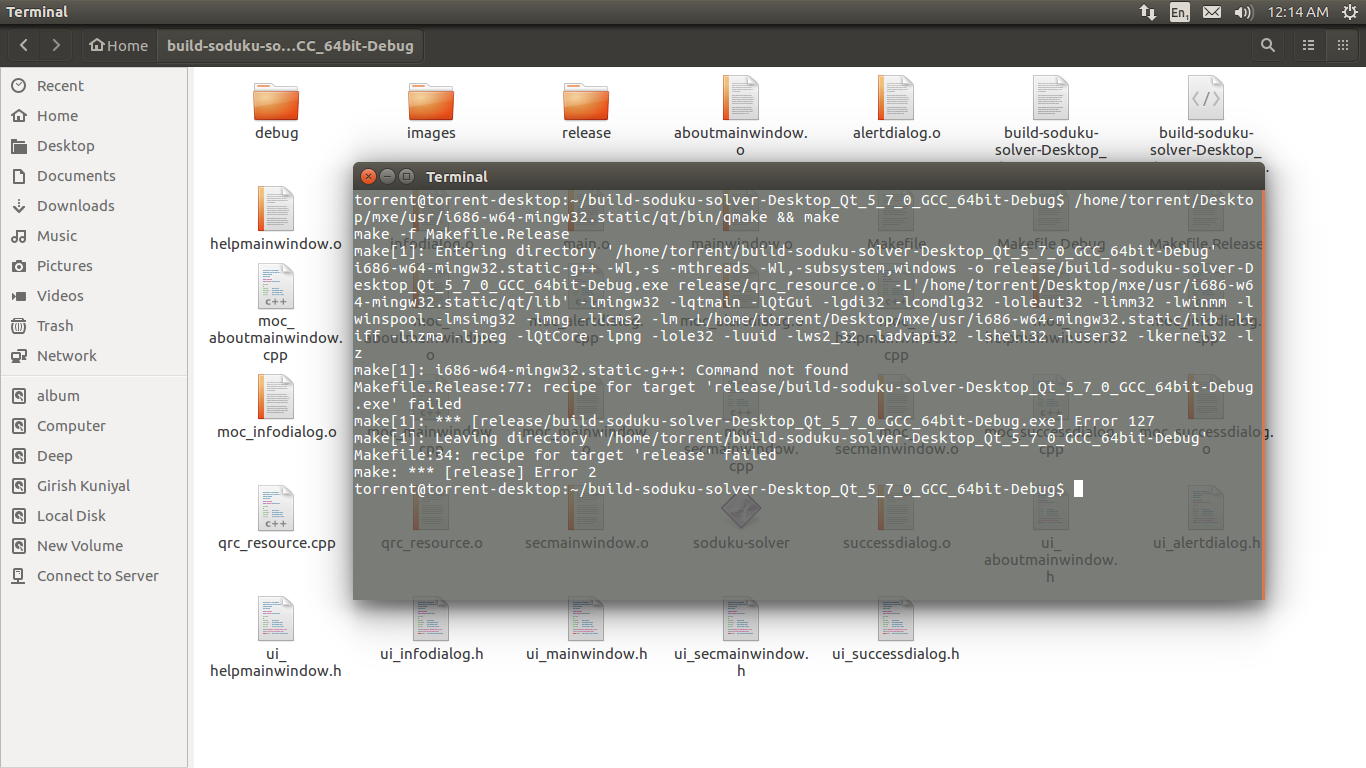Go to Home in the path bar

118,45
